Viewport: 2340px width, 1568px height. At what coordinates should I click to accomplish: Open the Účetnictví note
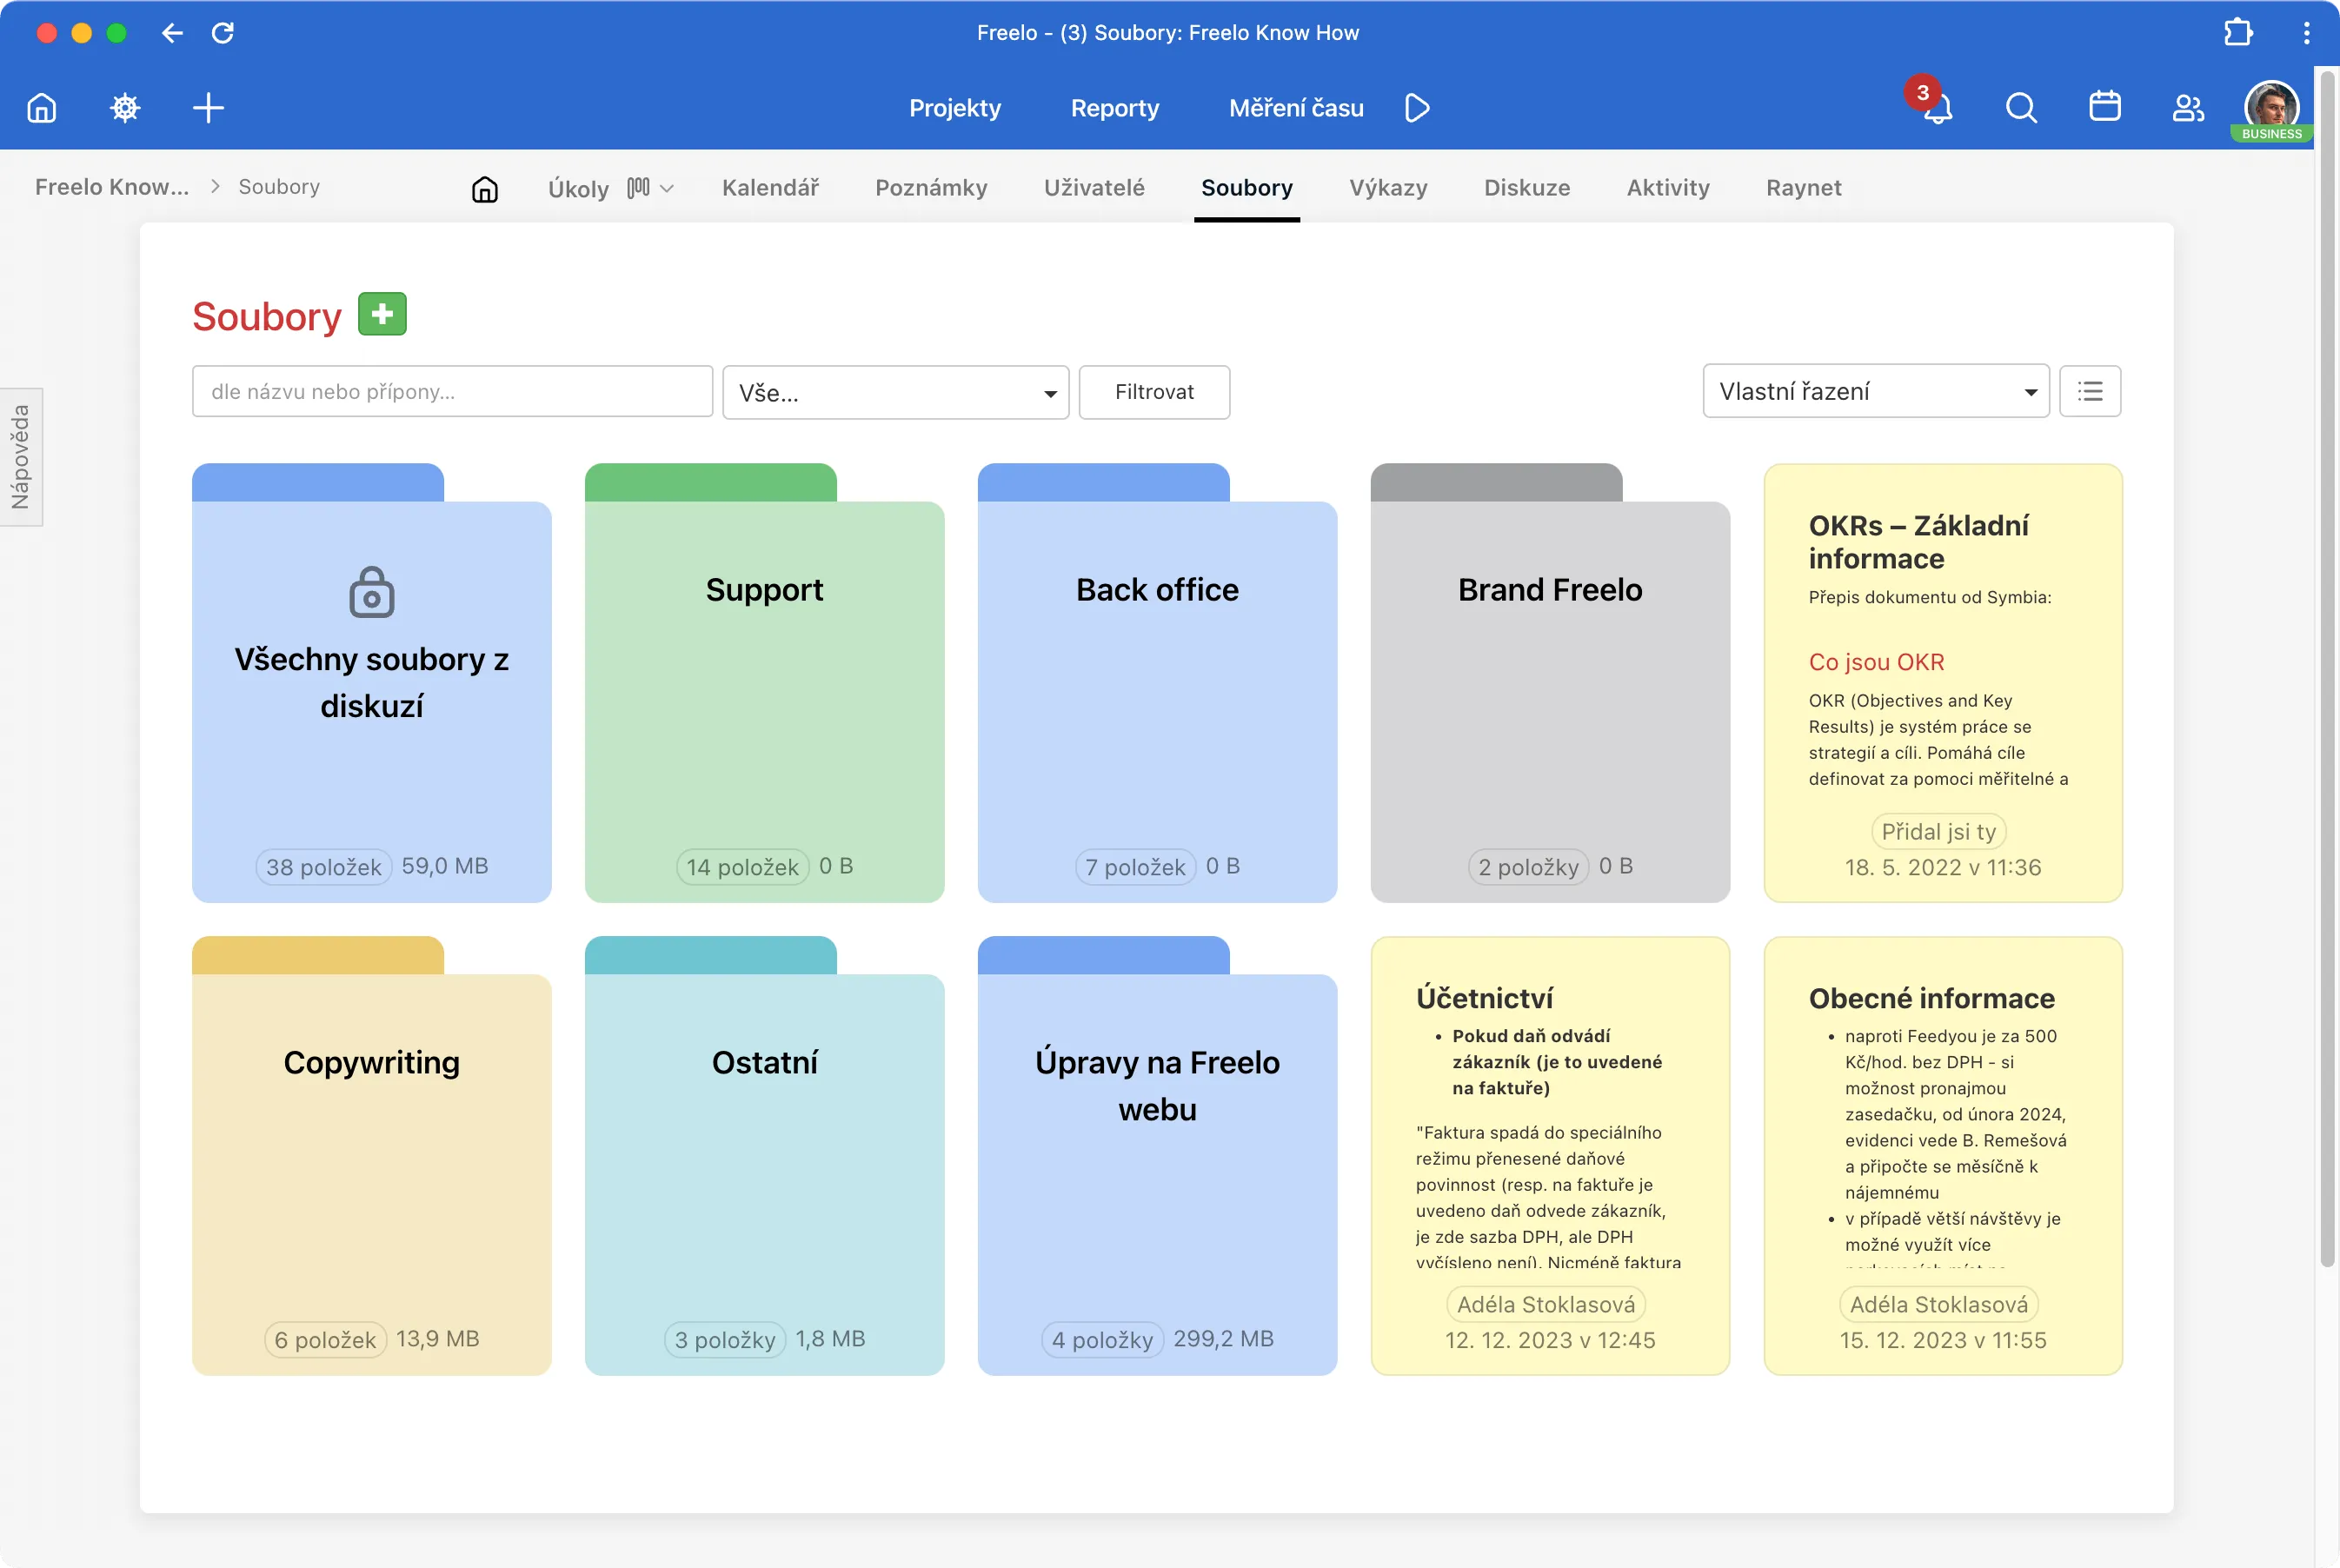pos(1551,1156)
